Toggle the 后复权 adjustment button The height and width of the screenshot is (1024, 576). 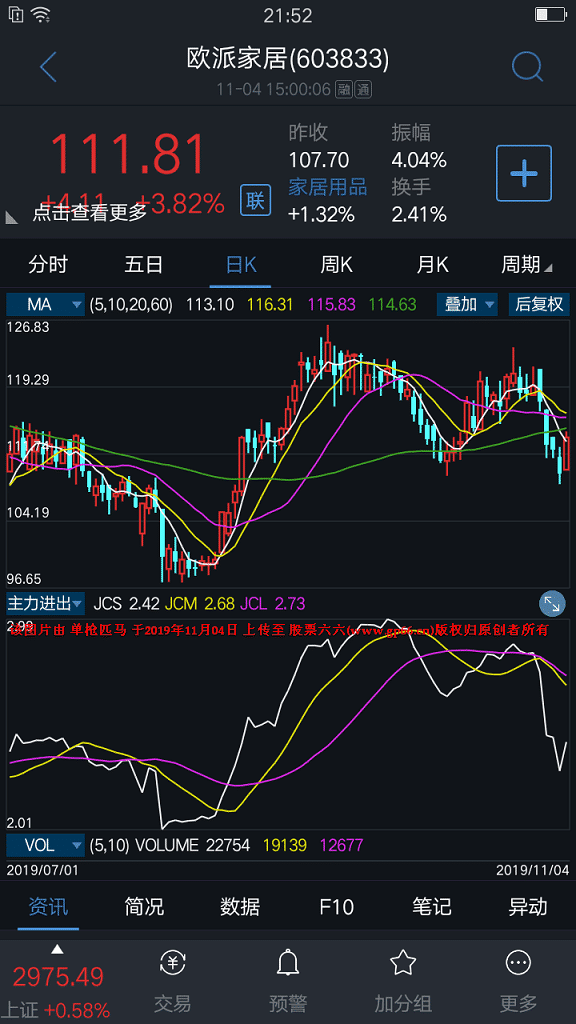tap(539, 304)
